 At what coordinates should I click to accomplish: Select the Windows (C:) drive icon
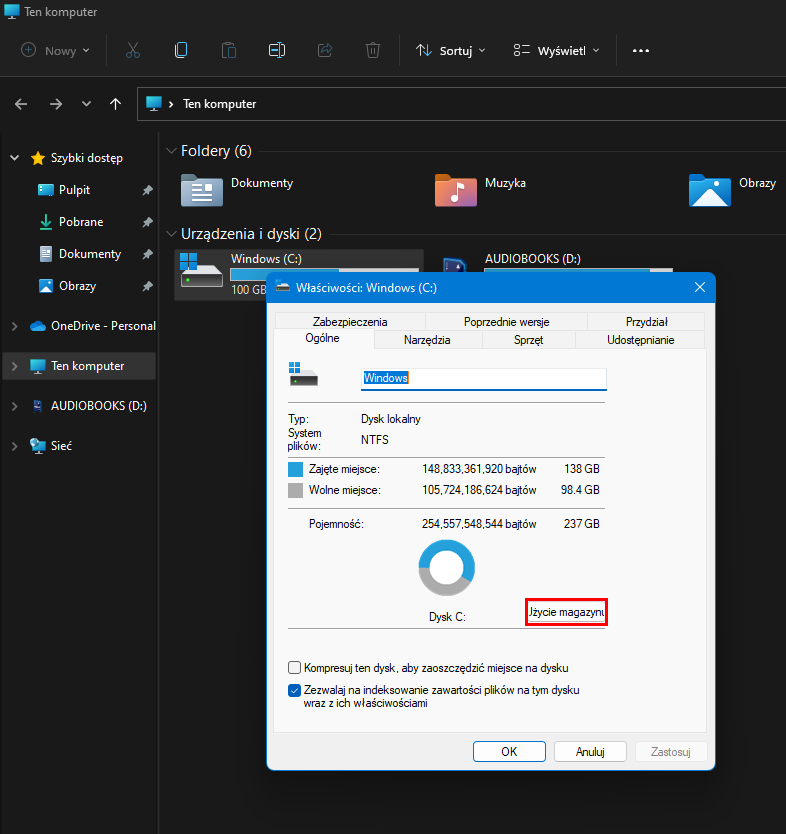coord(202,270)
